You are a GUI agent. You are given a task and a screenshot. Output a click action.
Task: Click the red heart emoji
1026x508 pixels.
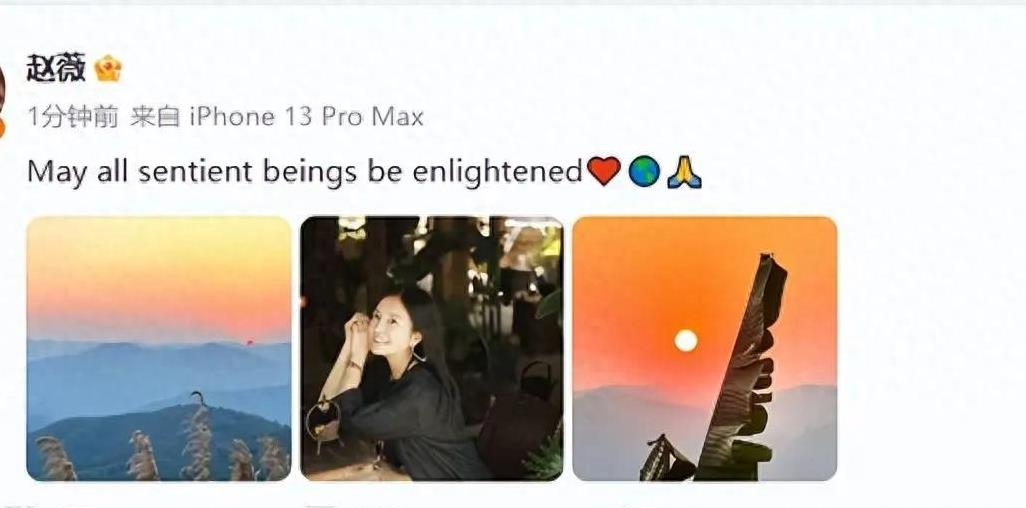click(x=603, y=172)
